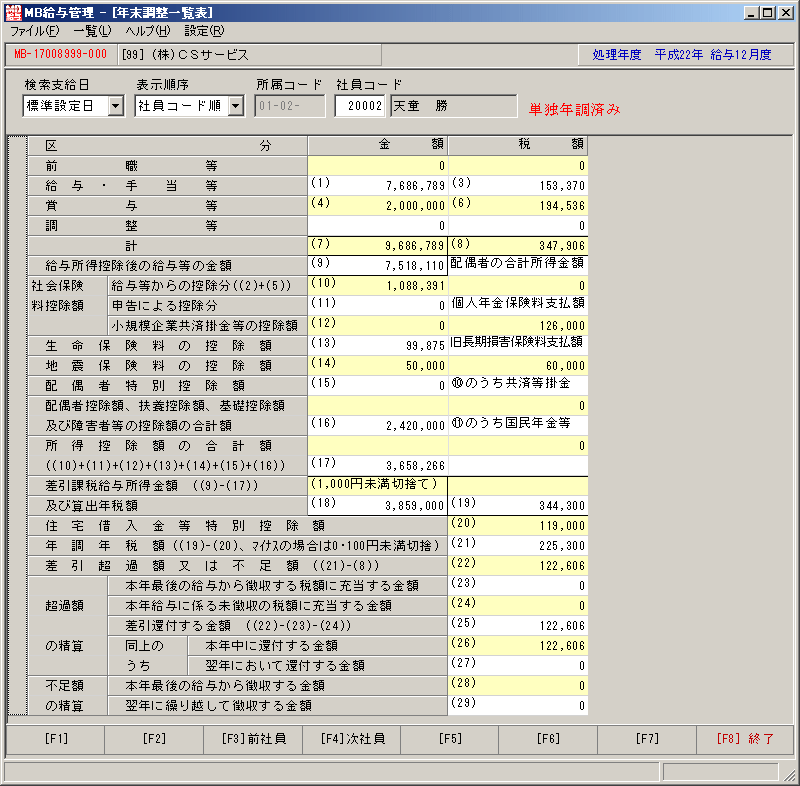Image resolution: width=800 pixels, height=786 pixels.
Task: Expand the 検索支給日 dropdown arrow
Action: (x=116, y=106)
